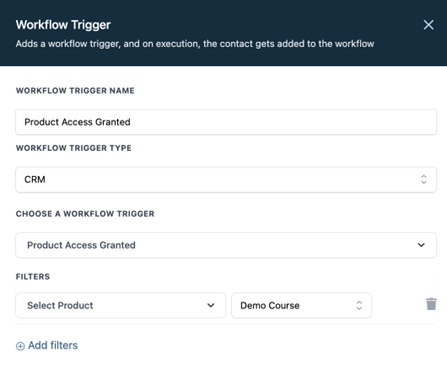Click the header description about workflow trigger
This screenshot has height=372, width=447.
tap(195, 44)
